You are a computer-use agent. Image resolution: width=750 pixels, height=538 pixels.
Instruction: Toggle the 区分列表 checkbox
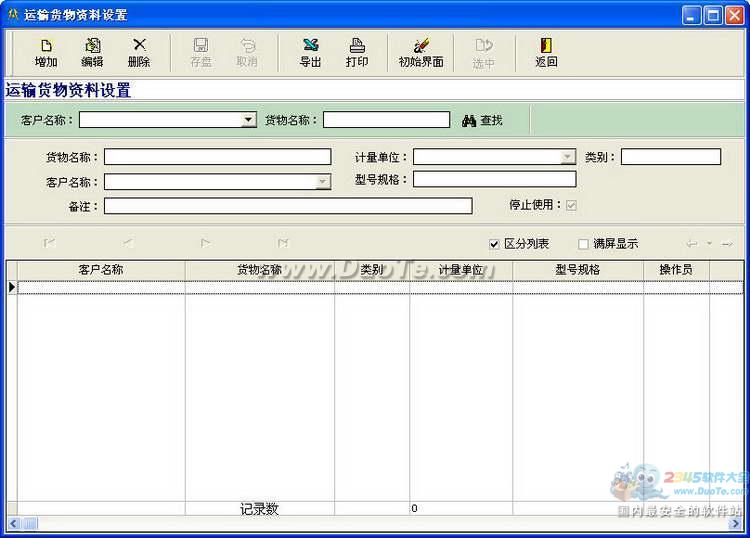[494, 244]
